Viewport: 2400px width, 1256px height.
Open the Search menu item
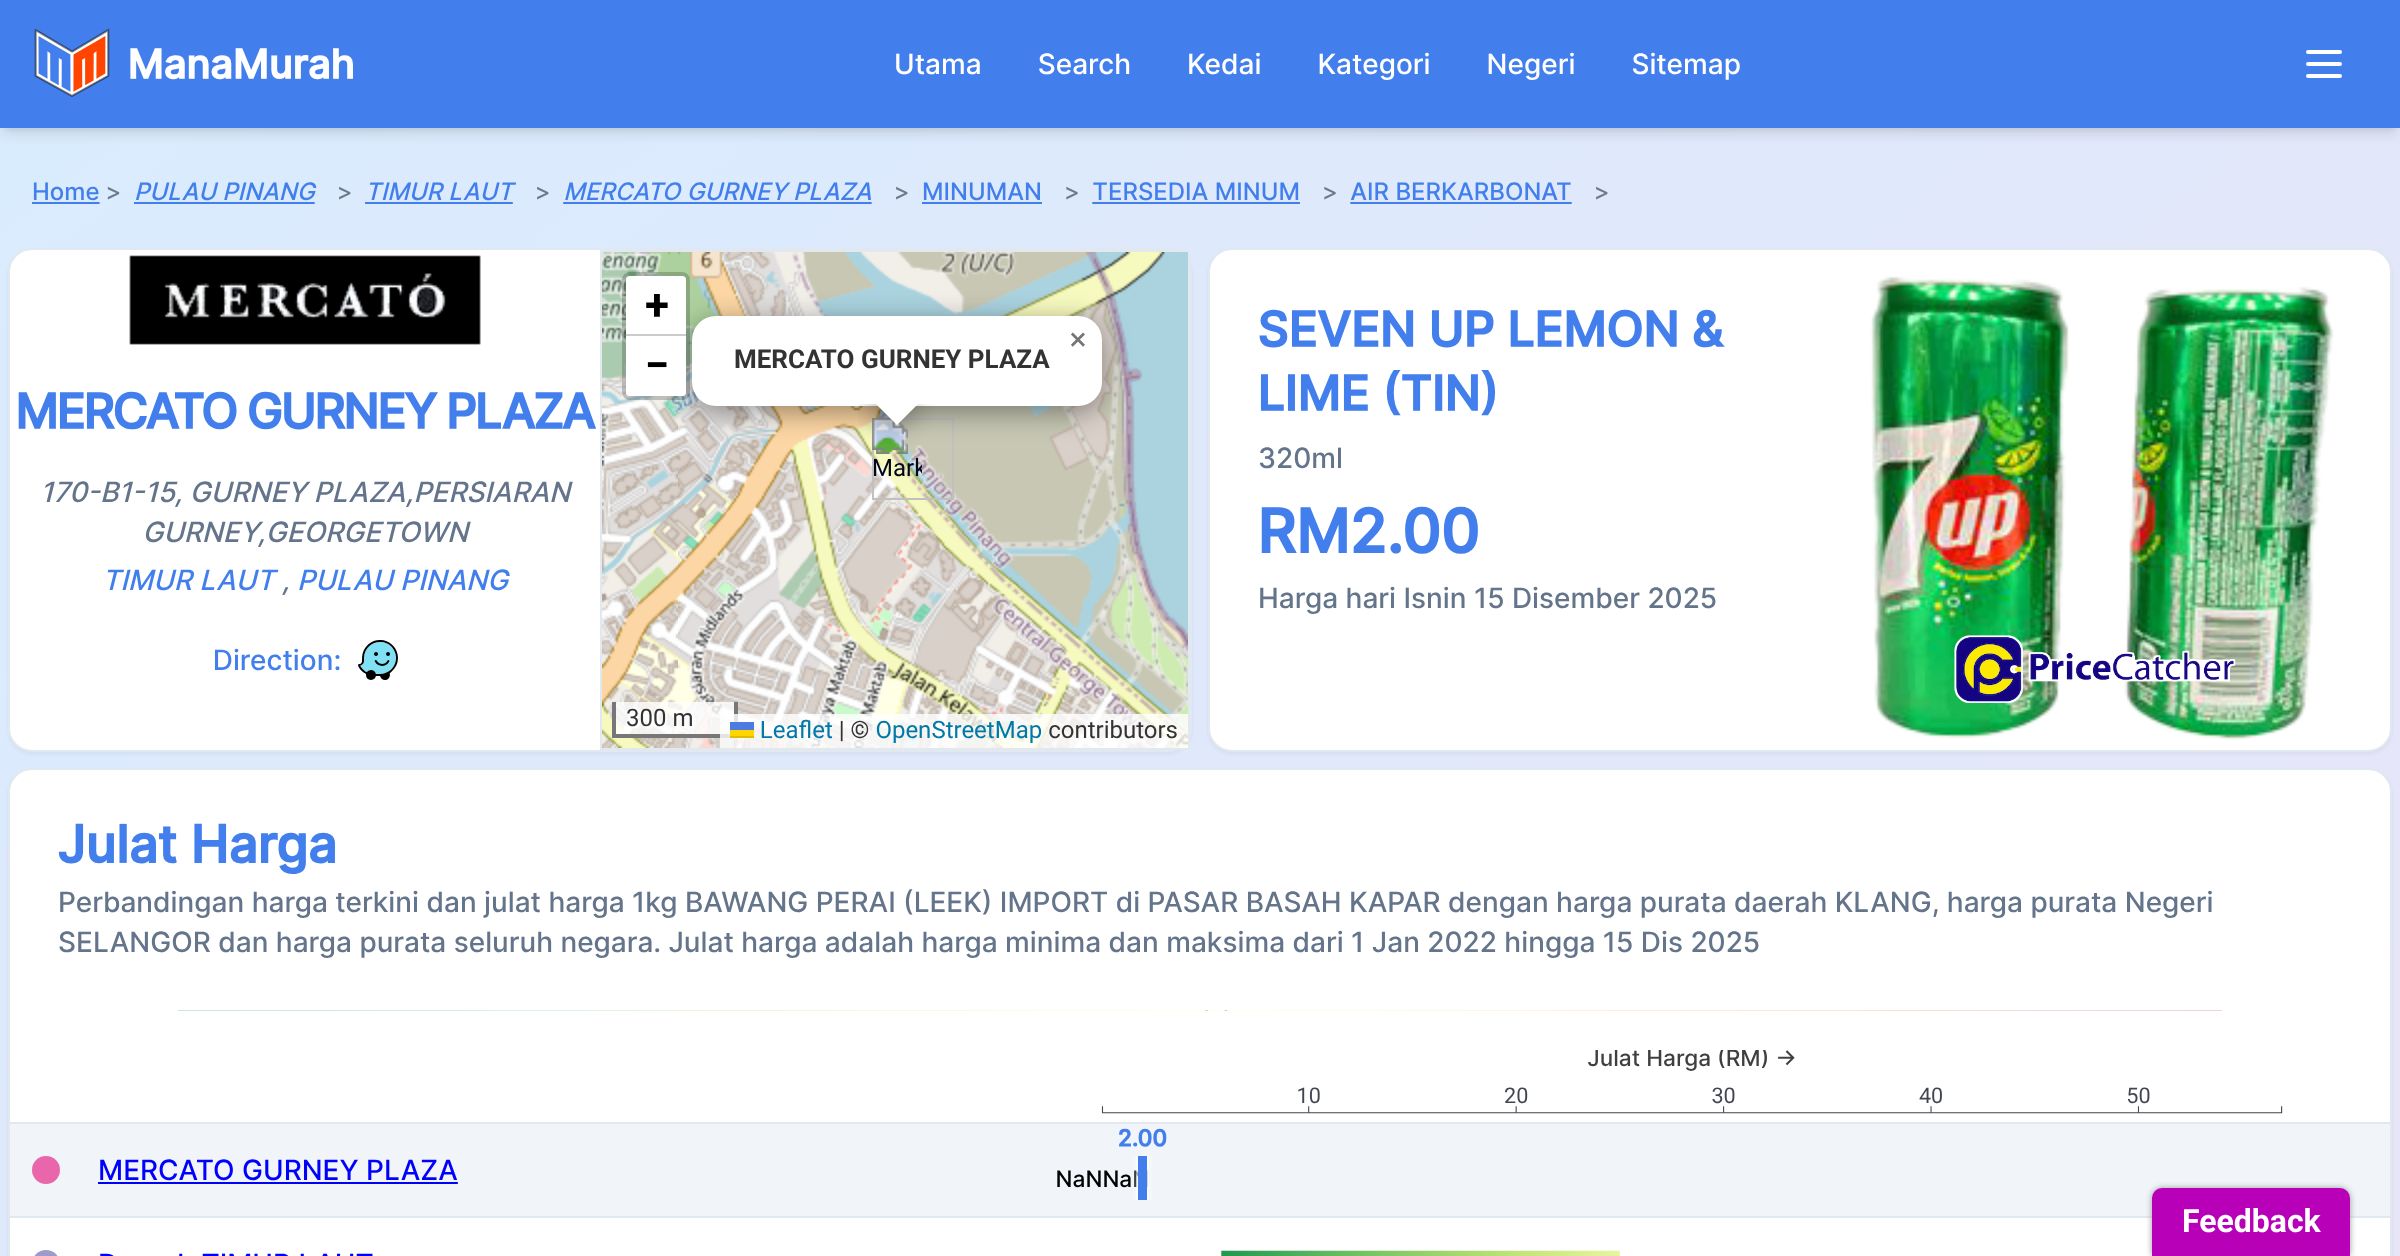point(1083,64)
